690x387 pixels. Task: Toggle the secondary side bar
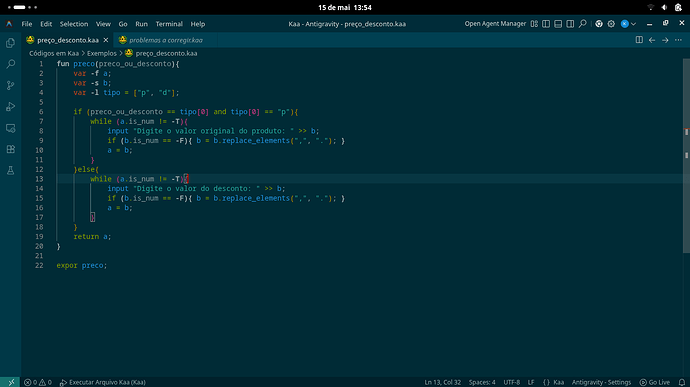point(570,24)
